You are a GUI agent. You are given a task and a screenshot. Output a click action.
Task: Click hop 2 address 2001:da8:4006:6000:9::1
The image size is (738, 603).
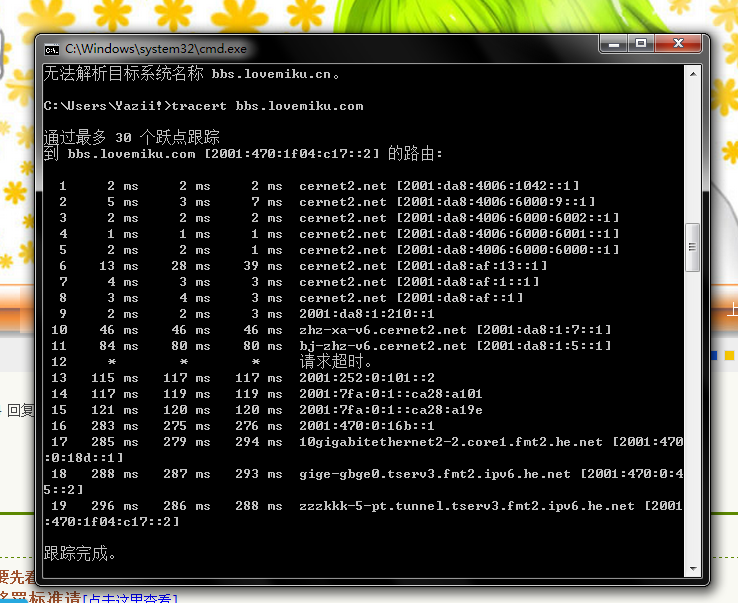(496, 202)
